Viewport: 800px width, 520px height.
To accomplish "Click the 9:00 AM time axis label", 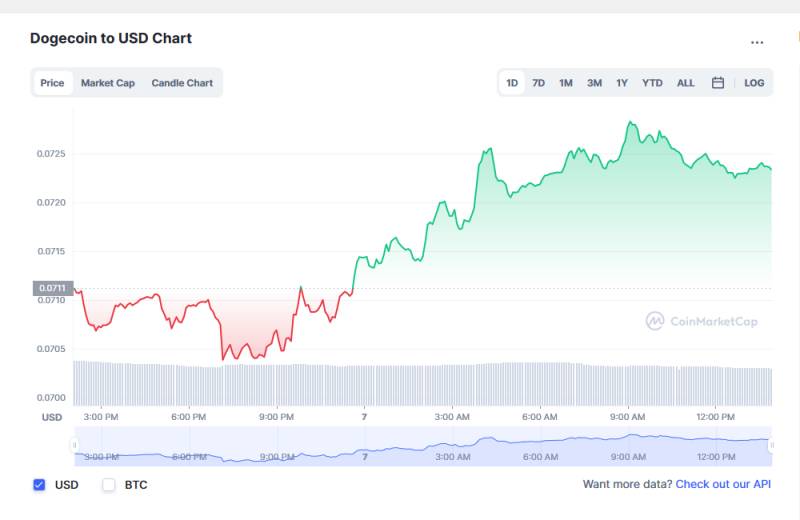I will tap(628, 417).
